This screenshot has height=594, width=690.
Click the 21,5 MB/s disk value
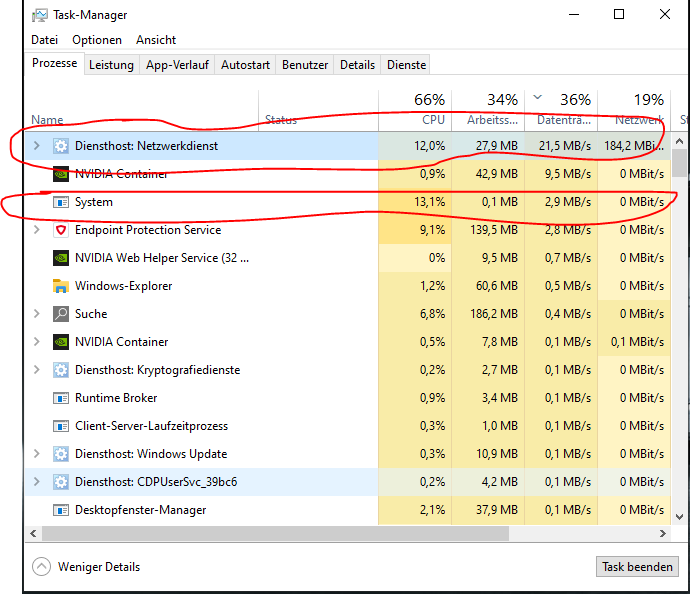pyautogui.click(x=565, y=146)
